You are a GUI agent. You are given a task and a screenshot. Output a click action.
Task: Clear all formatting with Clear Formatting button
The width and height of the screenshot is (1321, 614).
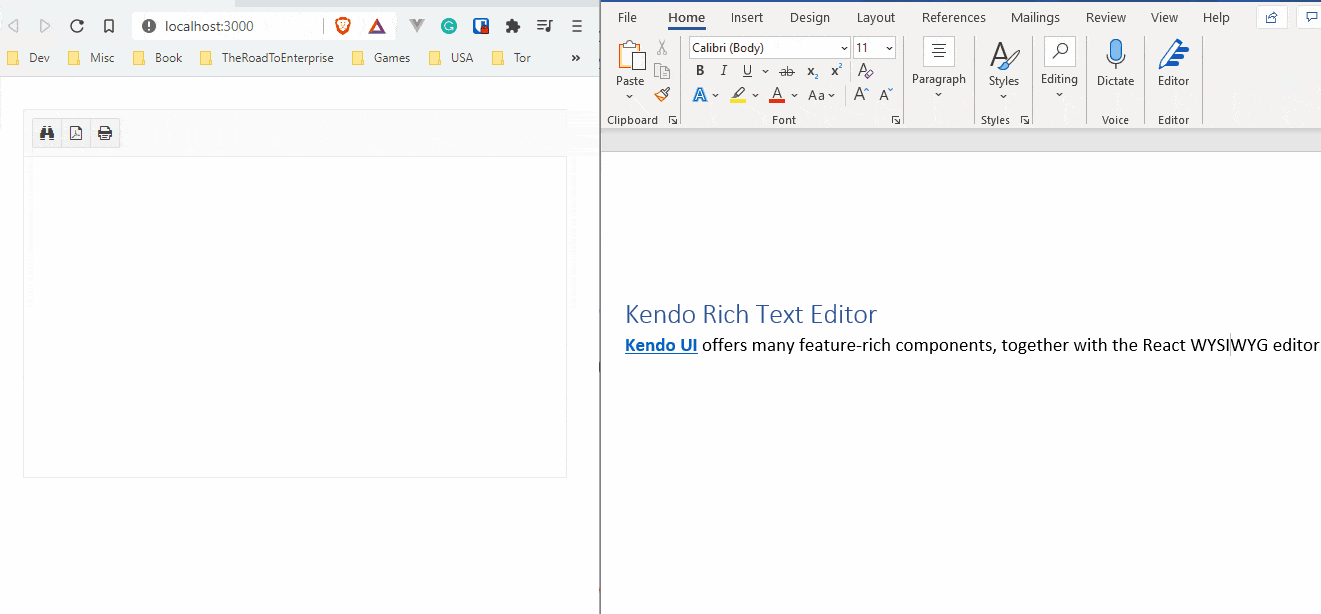tap(865, 70)
